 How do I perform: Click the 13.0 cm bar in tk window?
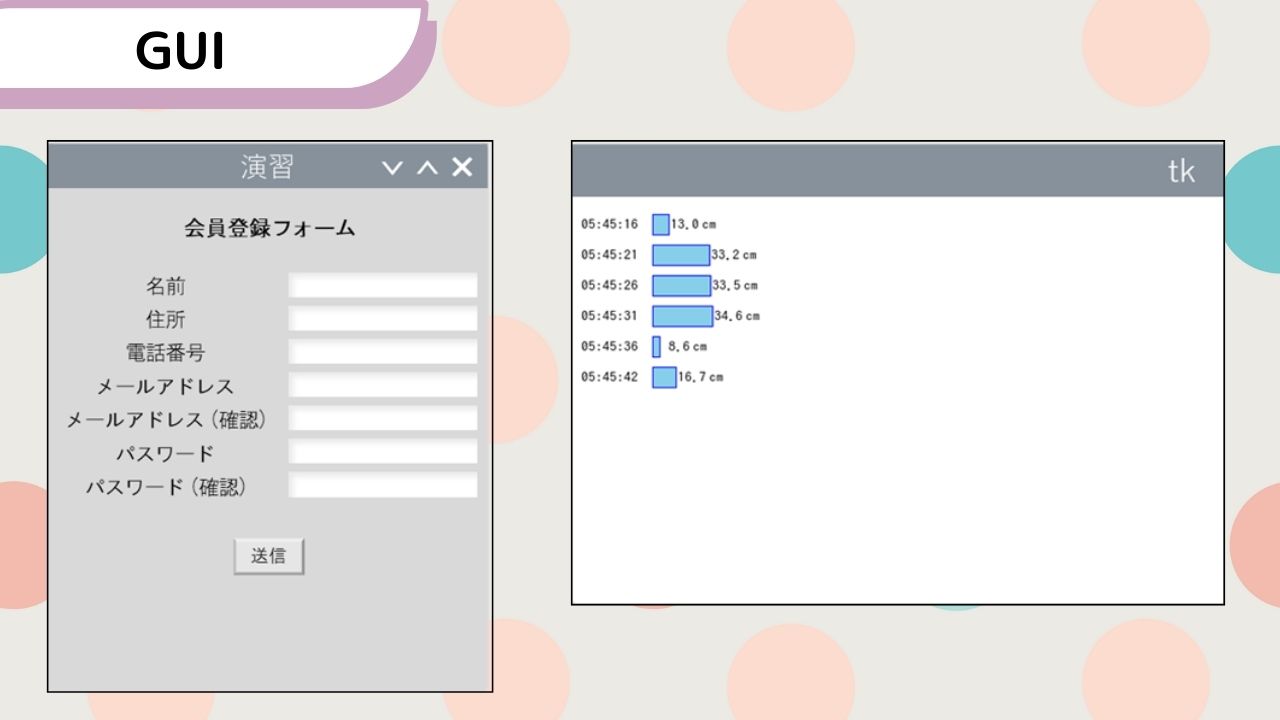pyautogui.click(x=661, y=224)
